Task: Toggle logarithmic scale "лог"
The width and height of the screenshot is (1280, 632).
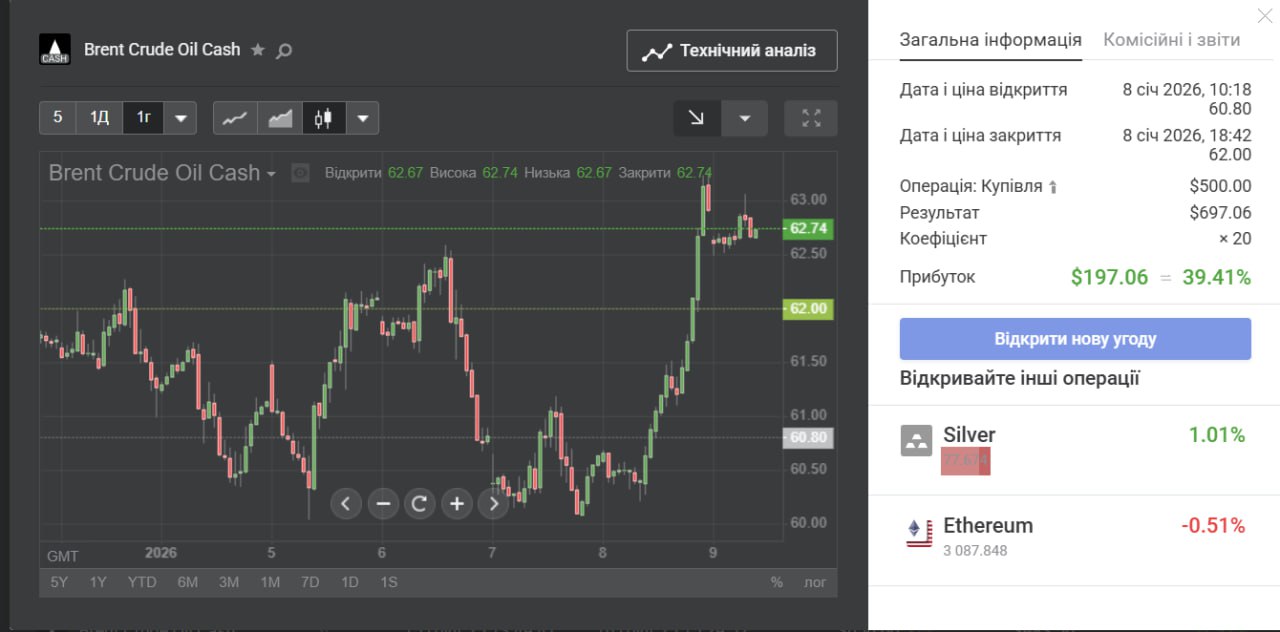Action: click(x=816, y=582)
